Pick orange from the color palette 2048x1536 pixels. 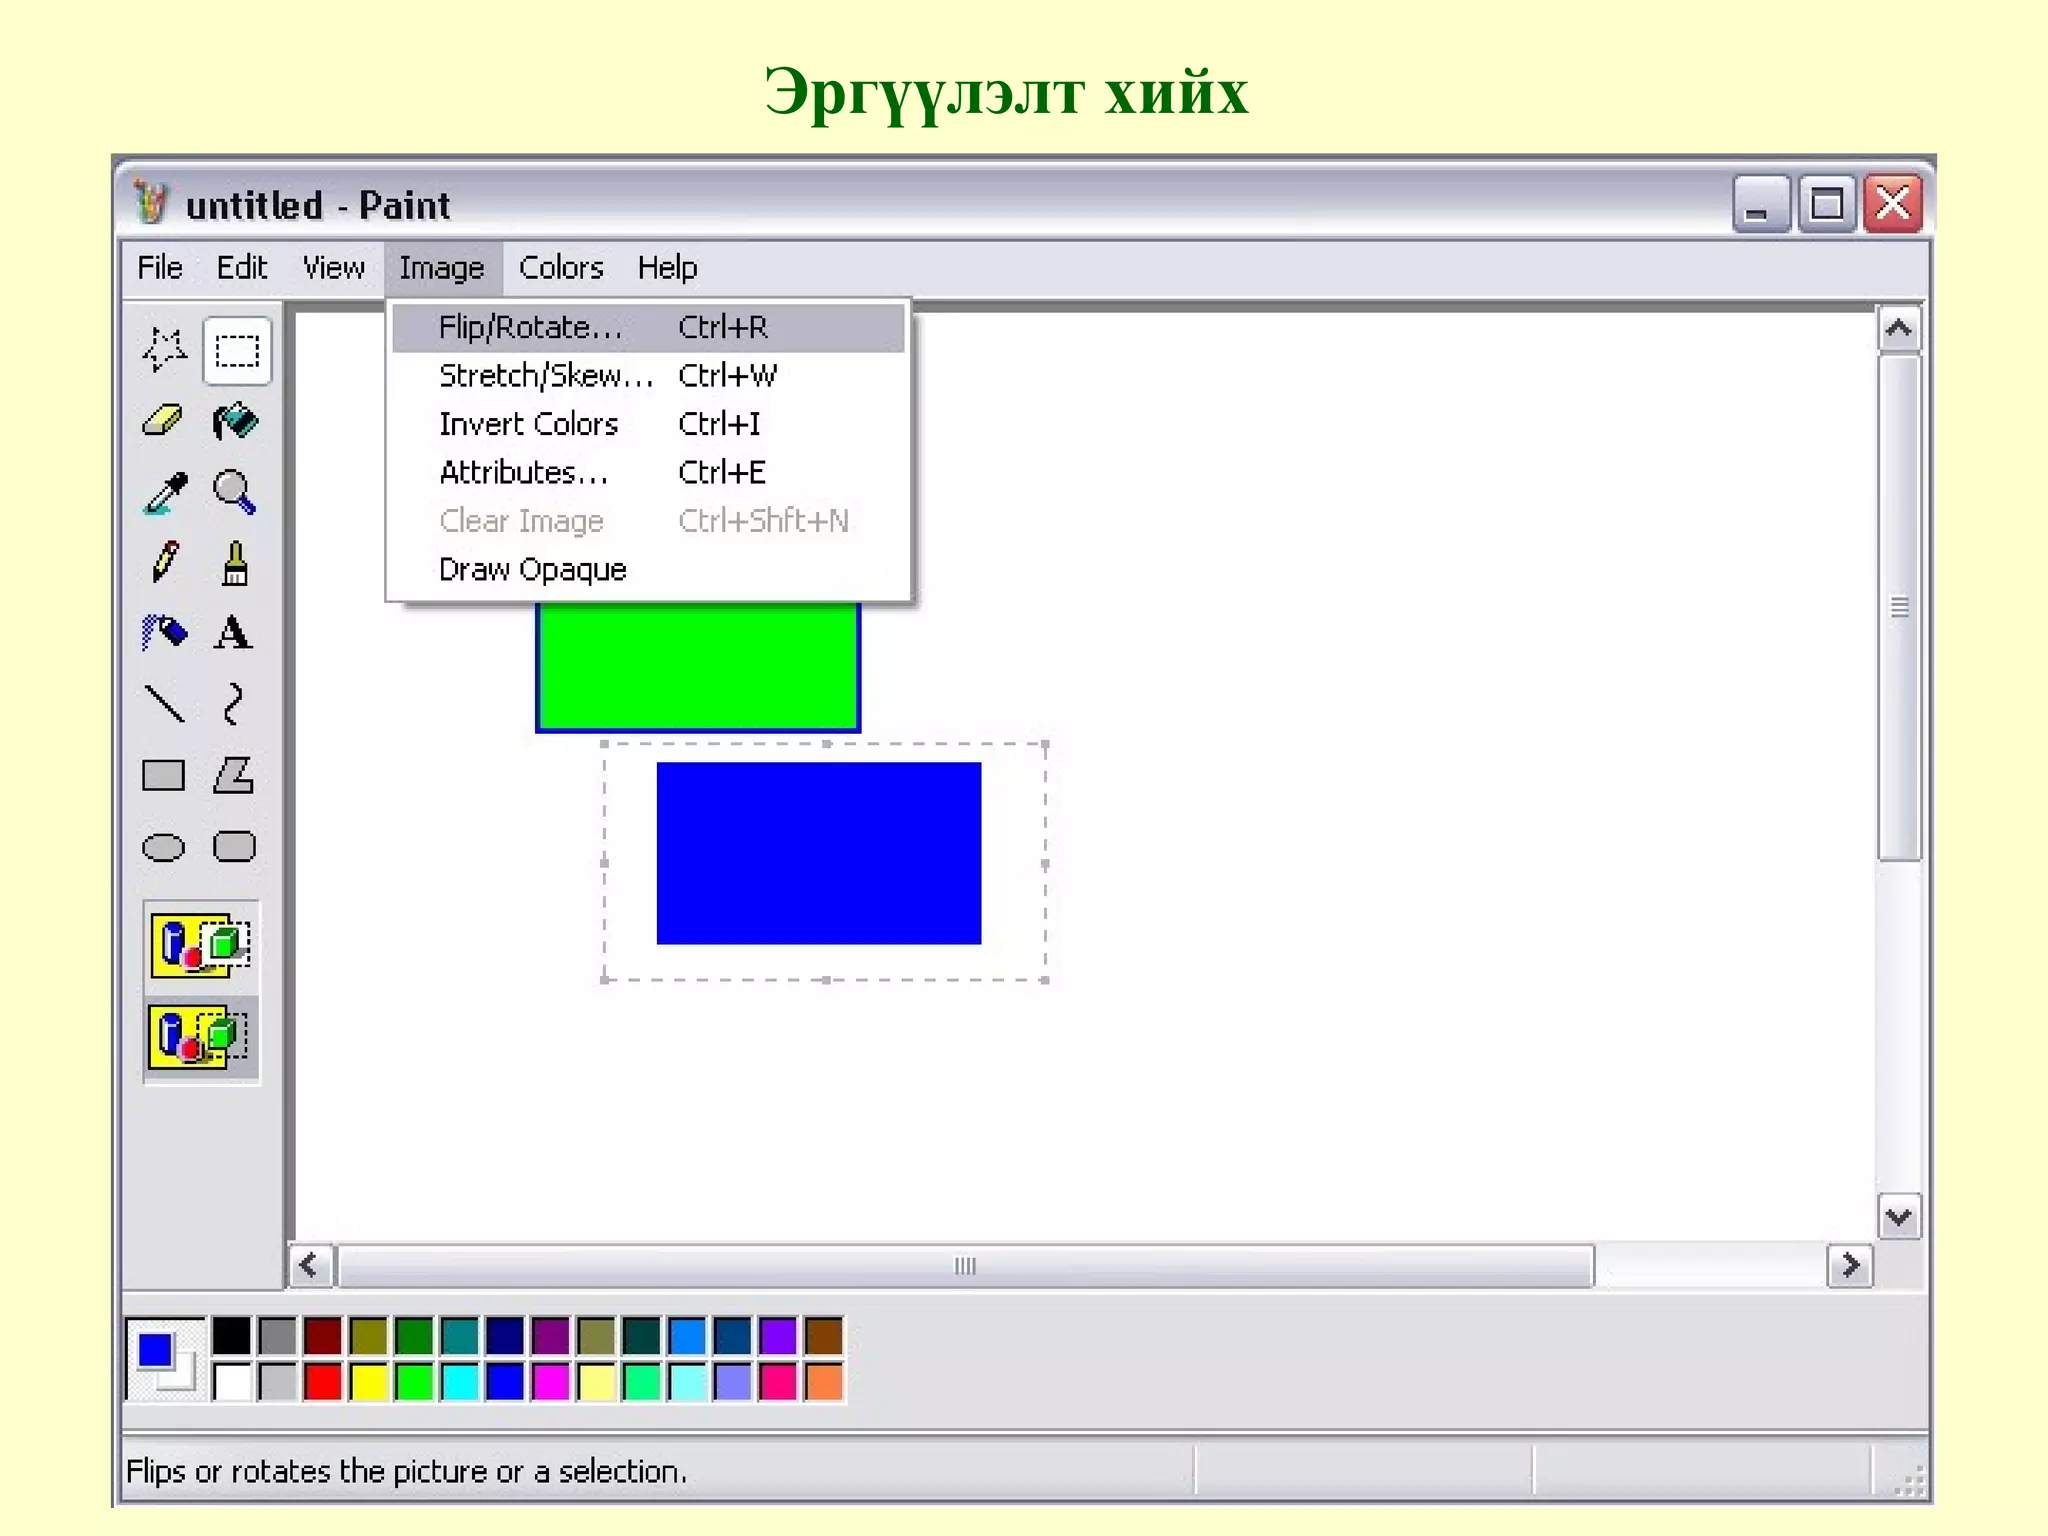(x=824, y=1382)
